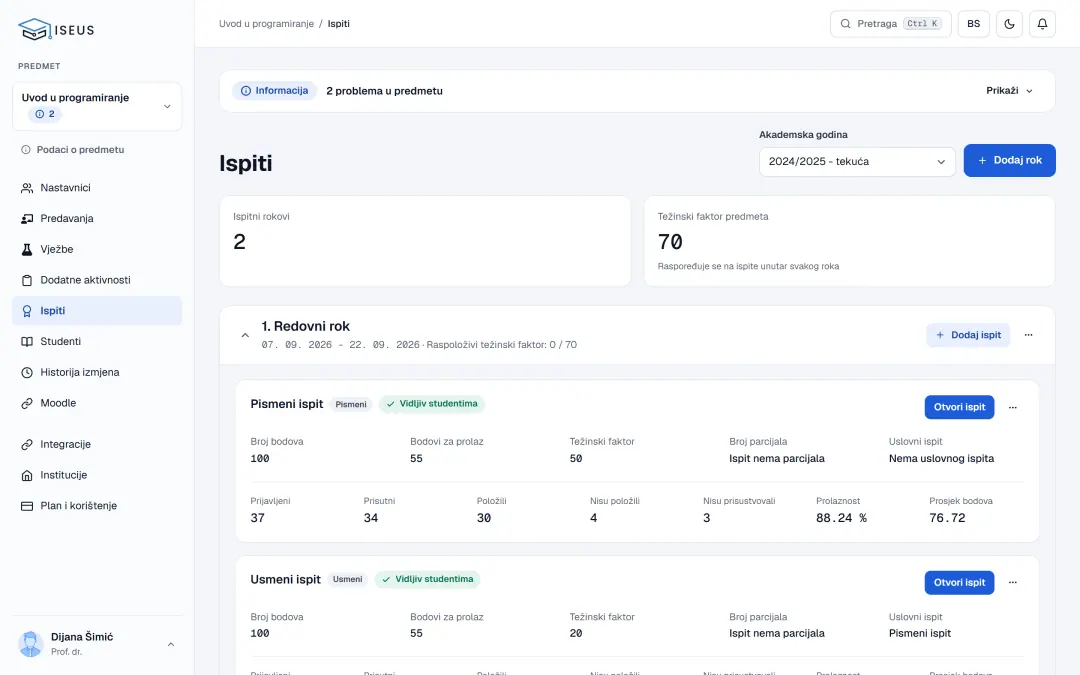Open the three-dot menu for Pismeni ispit
Screen dimensions: 1080x675
click(x=1012, y=407)
